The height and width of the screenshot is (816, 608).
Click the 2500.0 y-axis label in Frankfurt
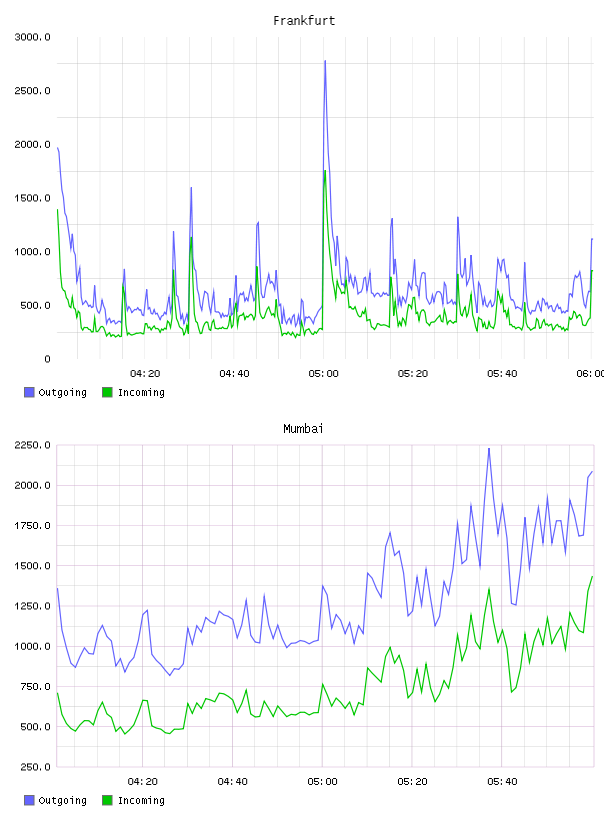32,91
